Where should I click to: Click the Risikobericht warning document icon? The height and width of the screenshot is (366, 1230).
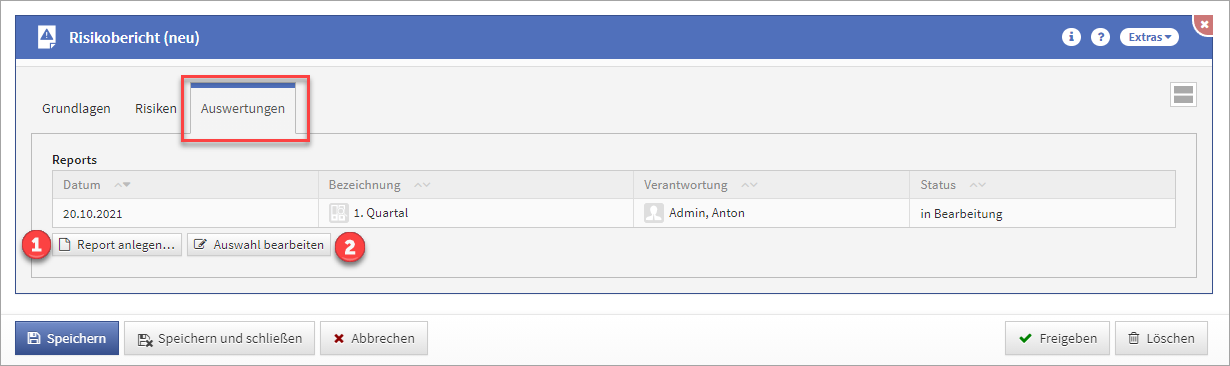(x=47, y=38)
